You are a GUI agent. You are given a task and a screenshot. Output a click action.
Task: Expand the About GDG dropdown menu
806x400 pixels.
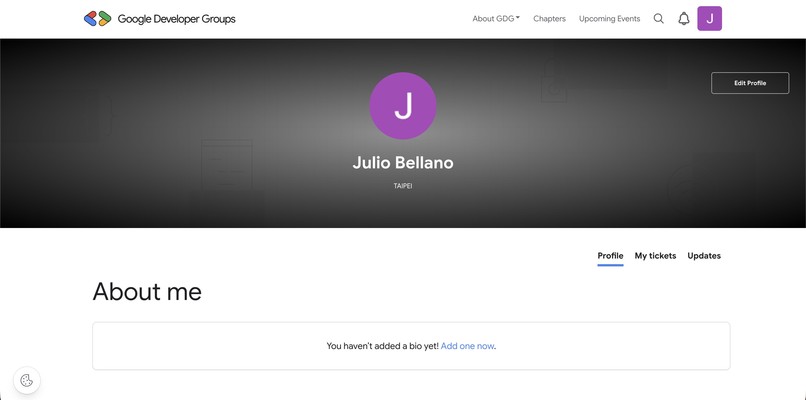coord(496,19)
